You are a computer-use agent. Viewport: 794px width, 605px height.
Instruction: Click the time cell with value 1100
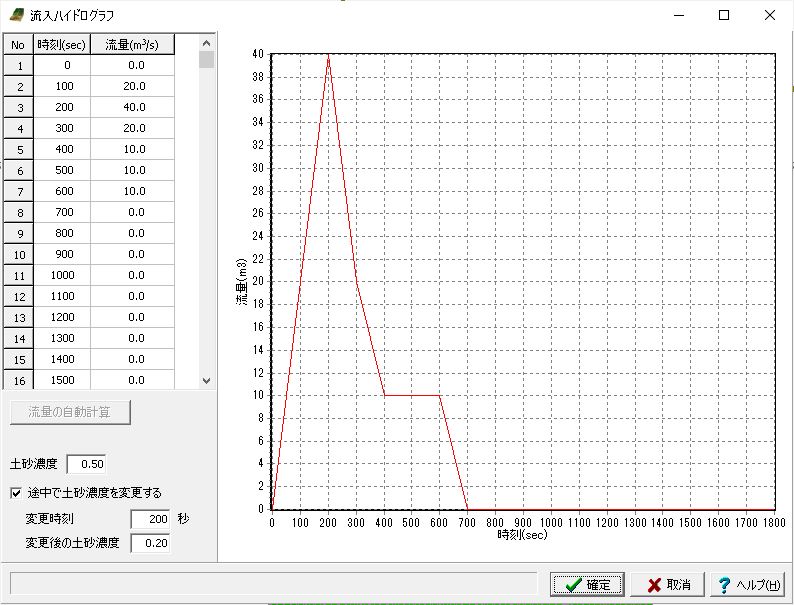[x=62, y=296]
